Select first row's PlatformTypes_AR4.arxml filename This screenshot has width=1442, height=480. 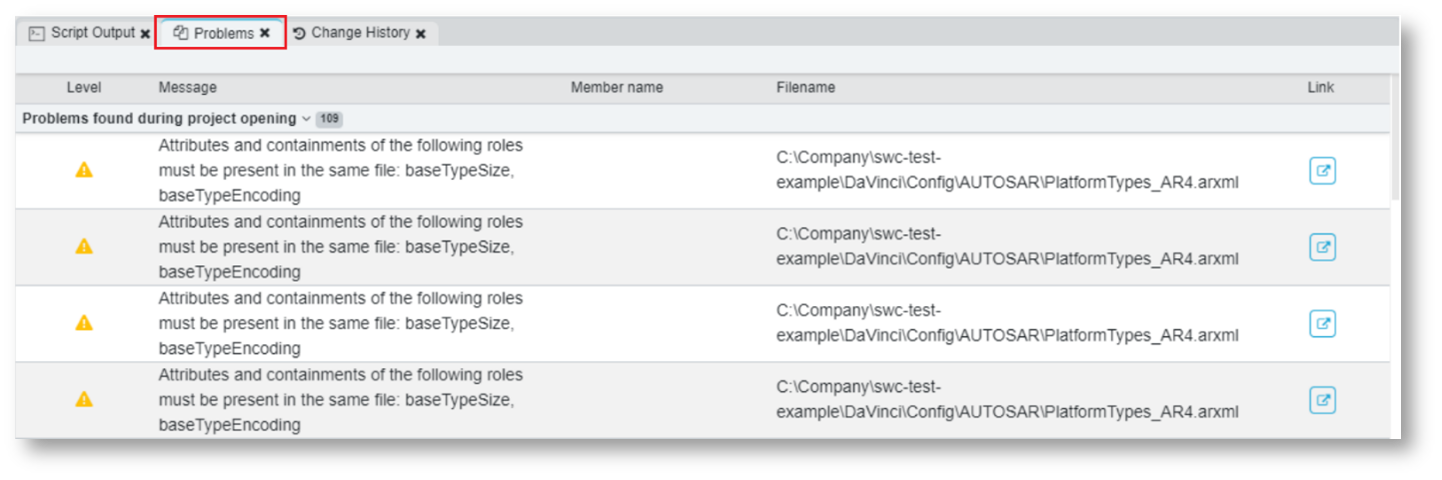[x=1008, y=171]
